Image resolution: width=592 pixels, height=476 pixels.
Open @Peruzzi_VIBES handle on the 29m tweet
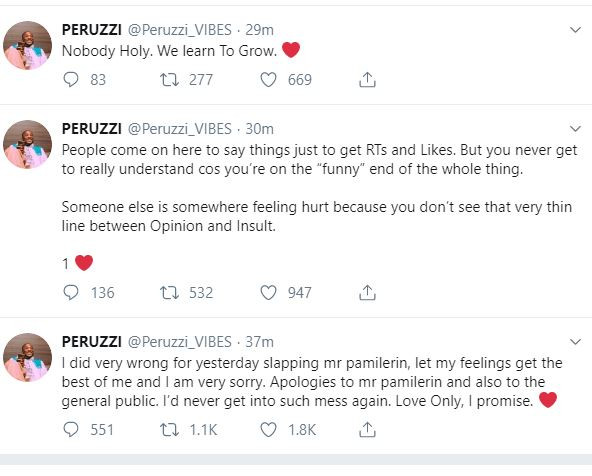pos(180,30)
